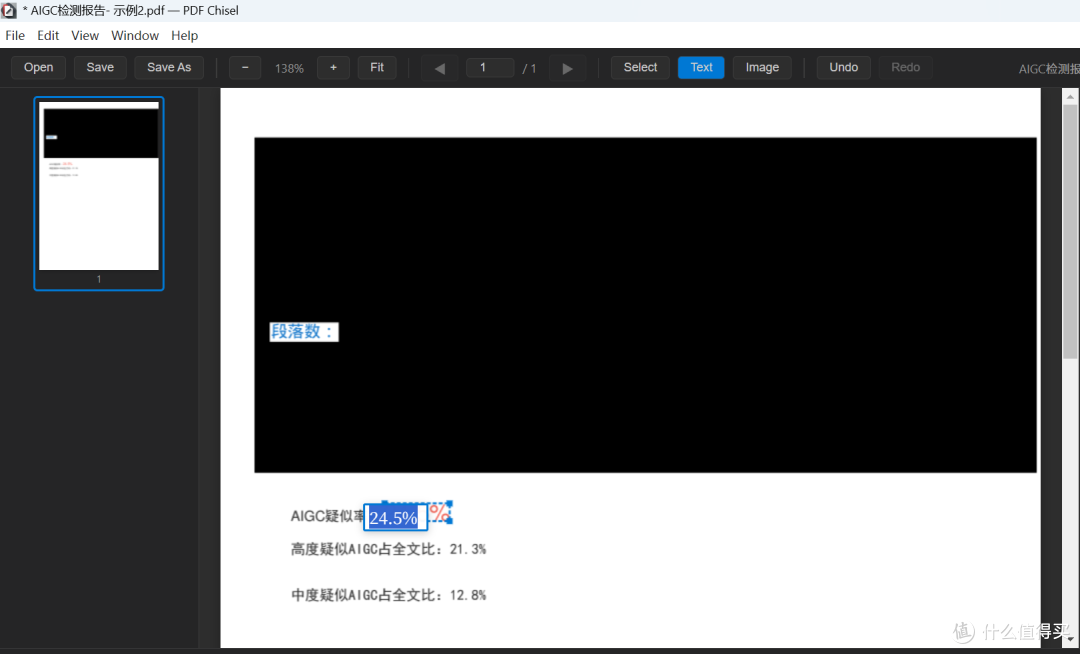This screenshot has height=654, width=1080.
Task: Open the Window menu
Action: coord(135,36)
